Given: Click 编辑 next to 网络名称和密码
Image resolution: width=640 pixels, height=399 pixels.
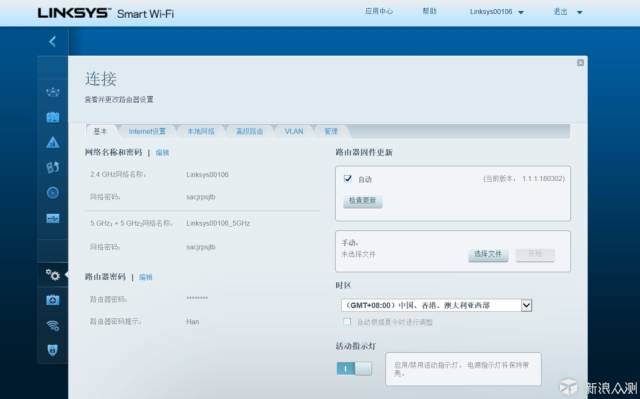Looking at the screenshot, I should pos(162,153).
